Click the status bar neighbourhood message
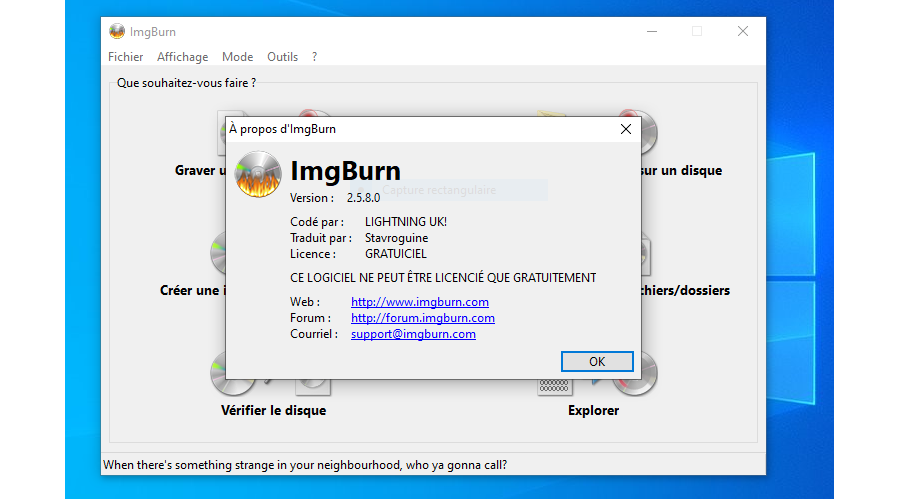The height and width of the screenshot is (499, 900). click(x=305, y=465)
